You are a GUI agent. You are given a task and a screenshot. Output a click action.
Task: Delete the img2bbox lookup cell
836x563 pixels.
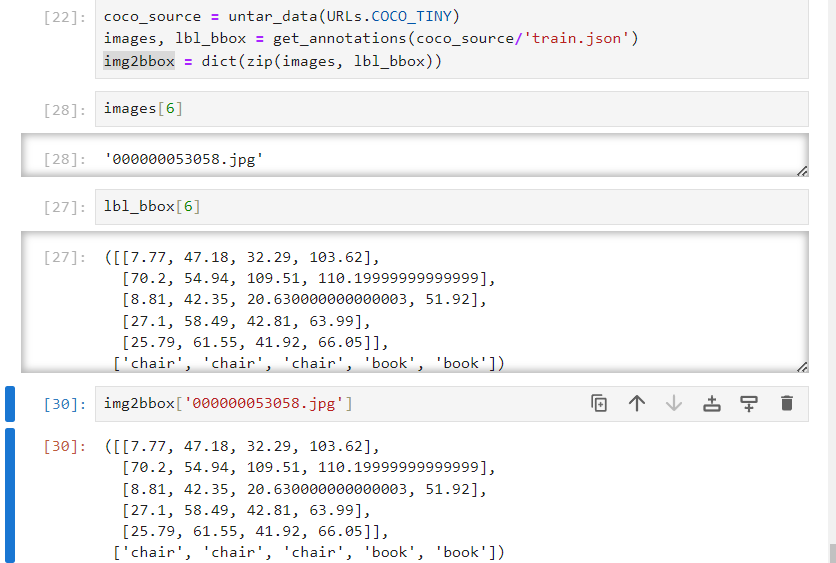[786, 403]
